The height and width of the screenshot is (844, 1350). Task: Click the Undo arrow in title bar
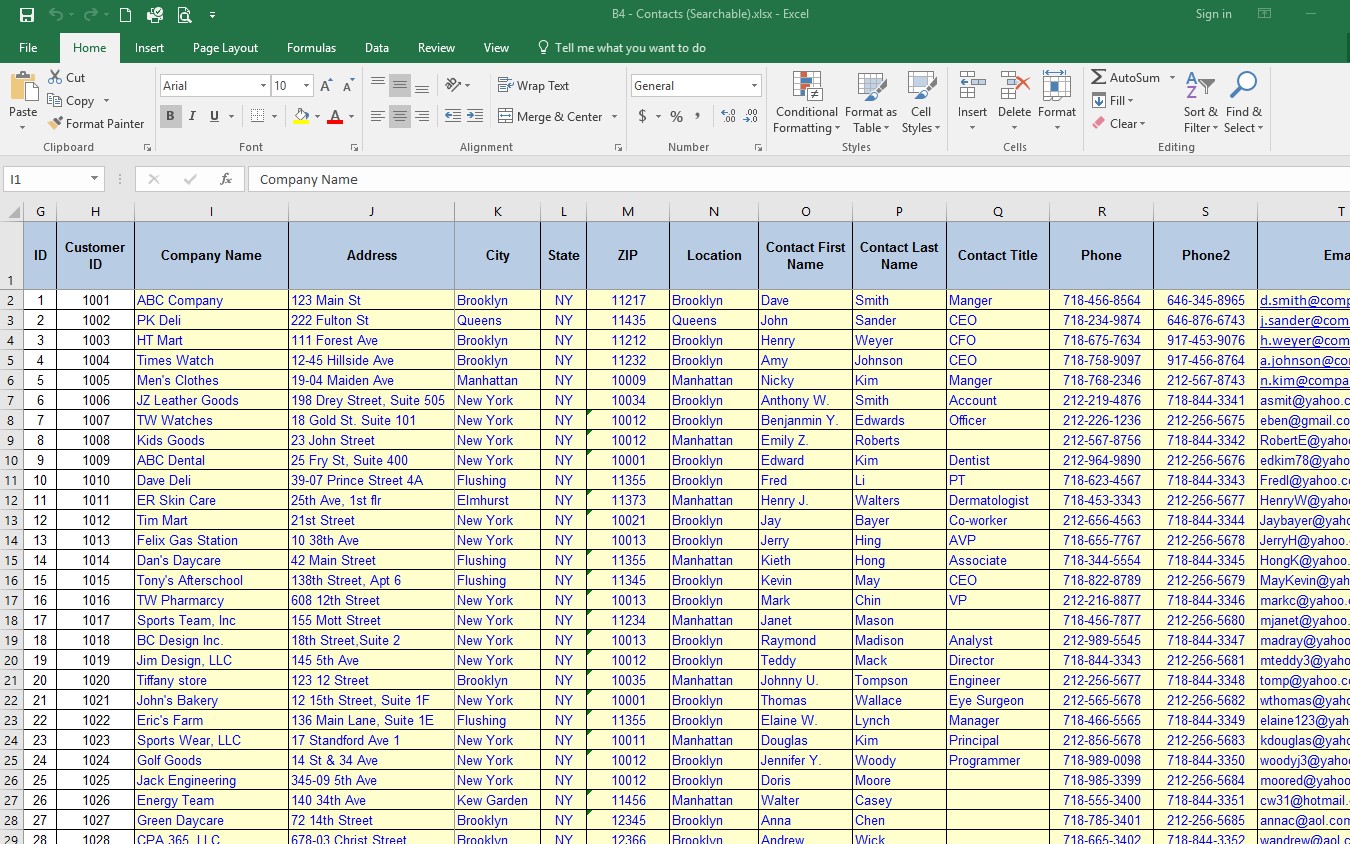click(x=55, y=15)
